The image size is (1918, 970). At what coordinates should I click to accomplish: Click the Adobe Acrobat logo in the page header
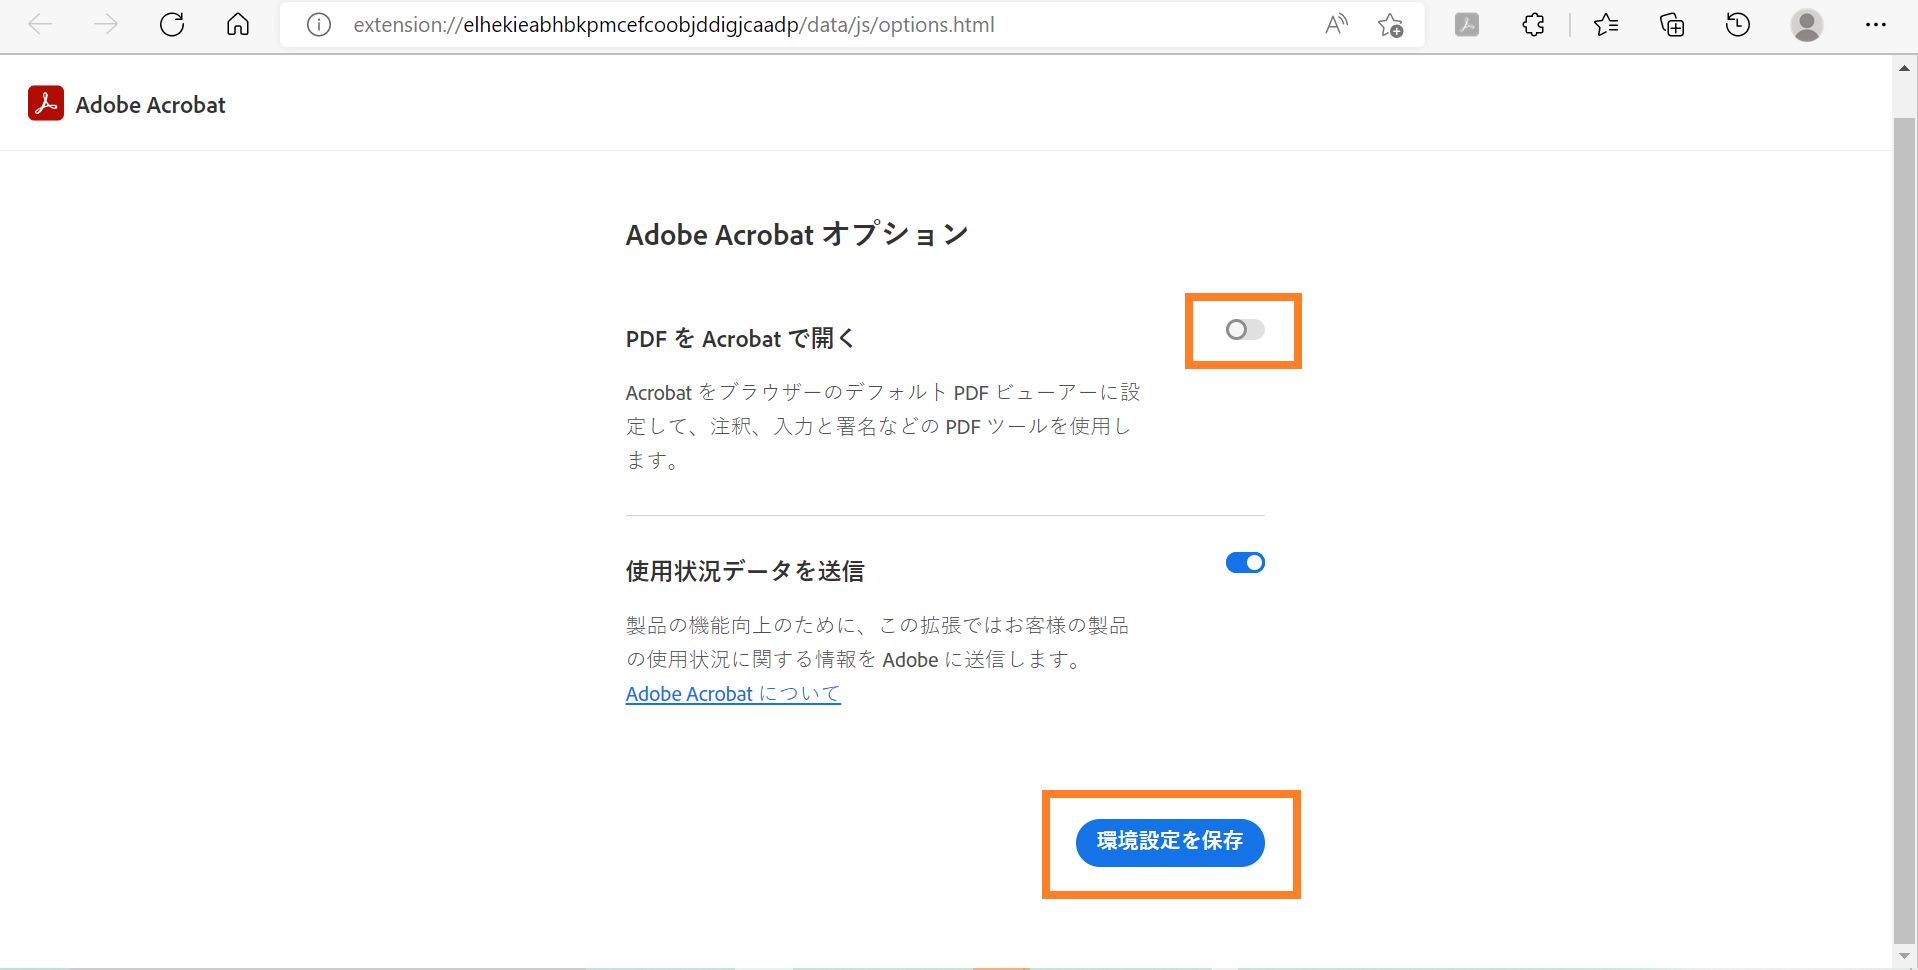pos(46,103)
